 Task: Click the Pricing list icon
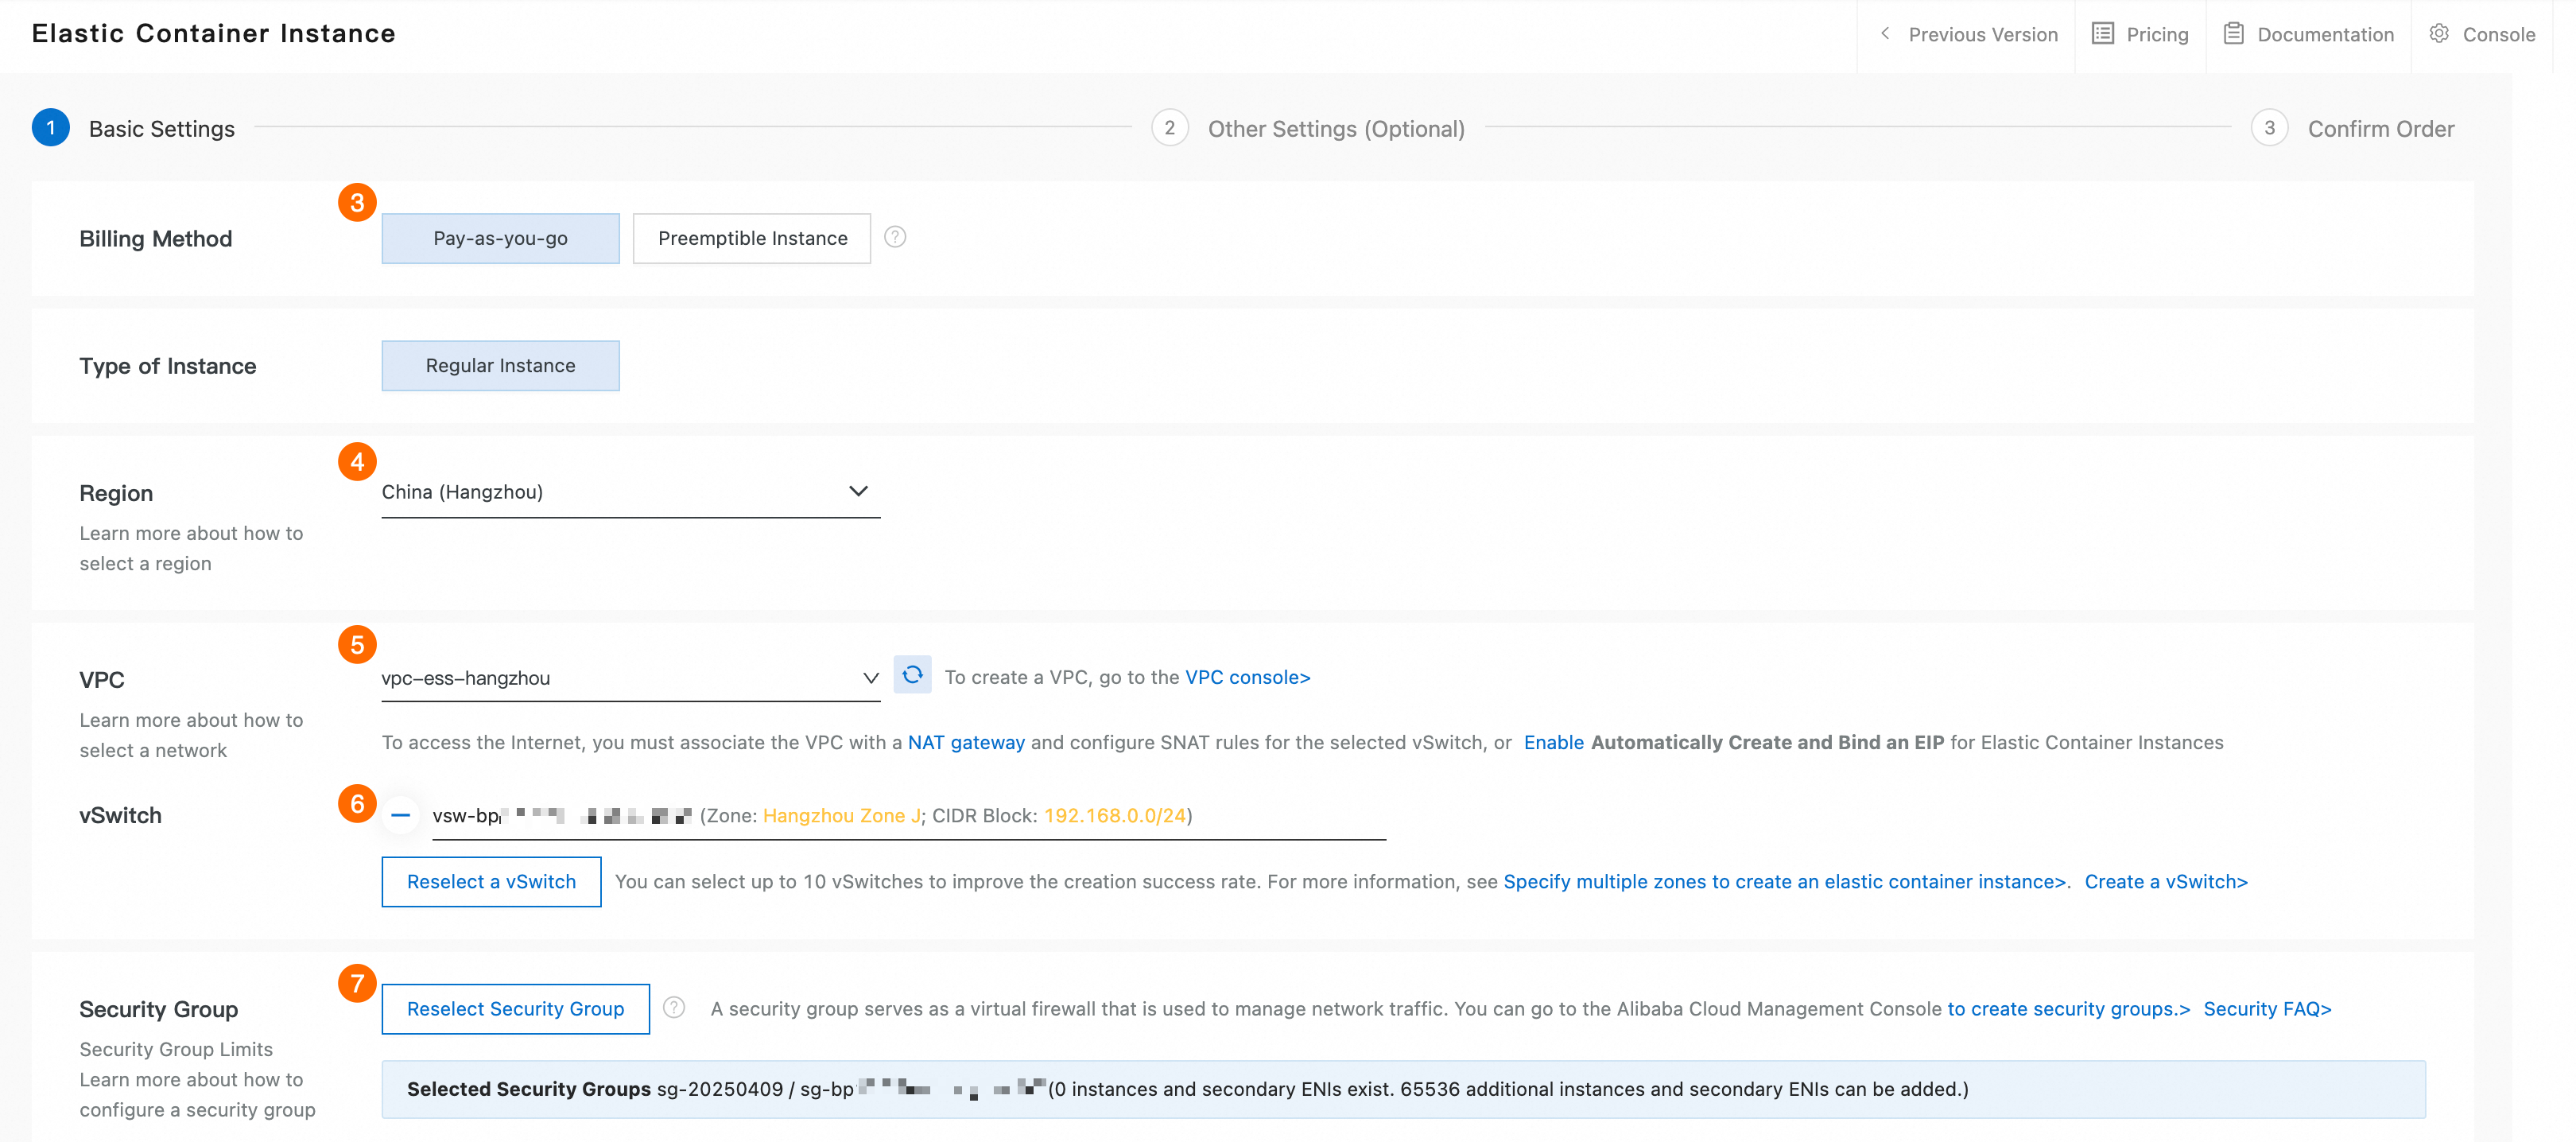[x=2102, y=34]
